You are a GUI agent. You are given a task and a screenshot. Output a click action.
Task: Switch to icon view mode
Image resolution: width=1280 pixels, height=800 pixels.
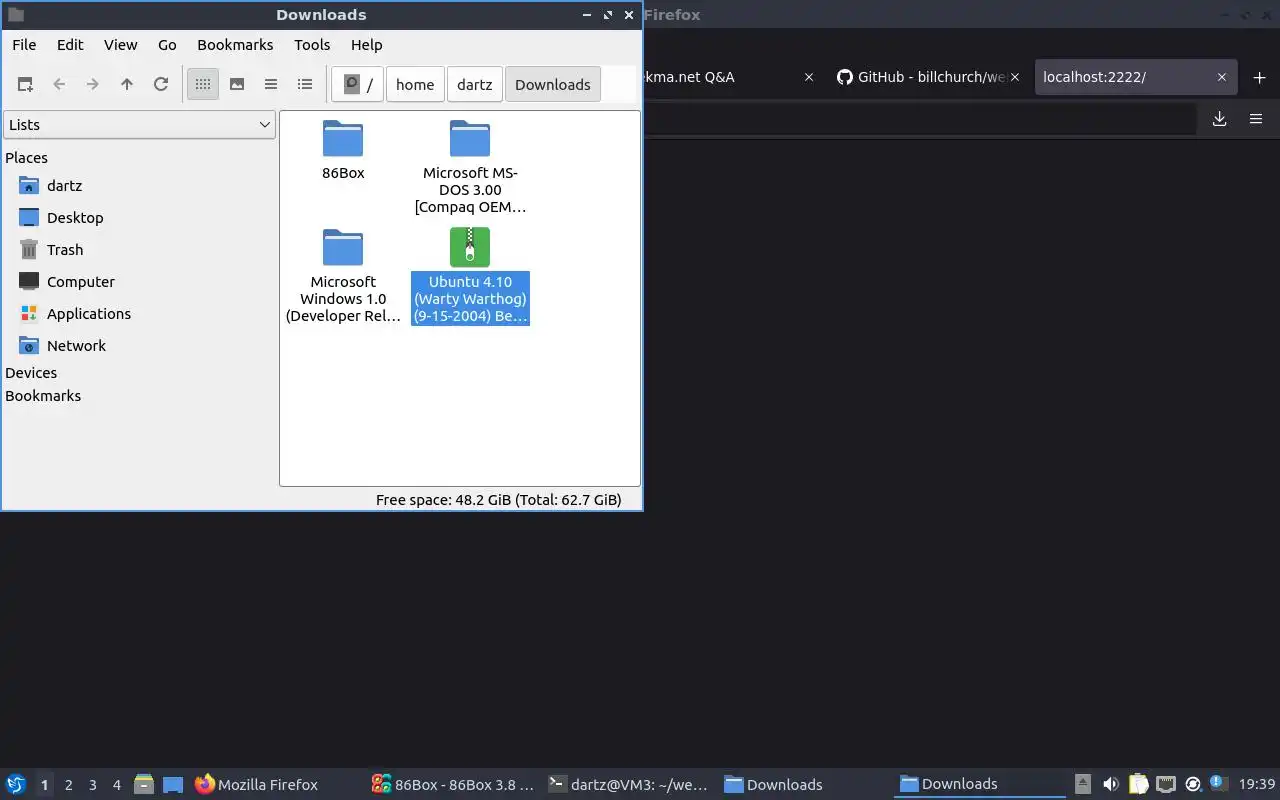tap(203, 85)
